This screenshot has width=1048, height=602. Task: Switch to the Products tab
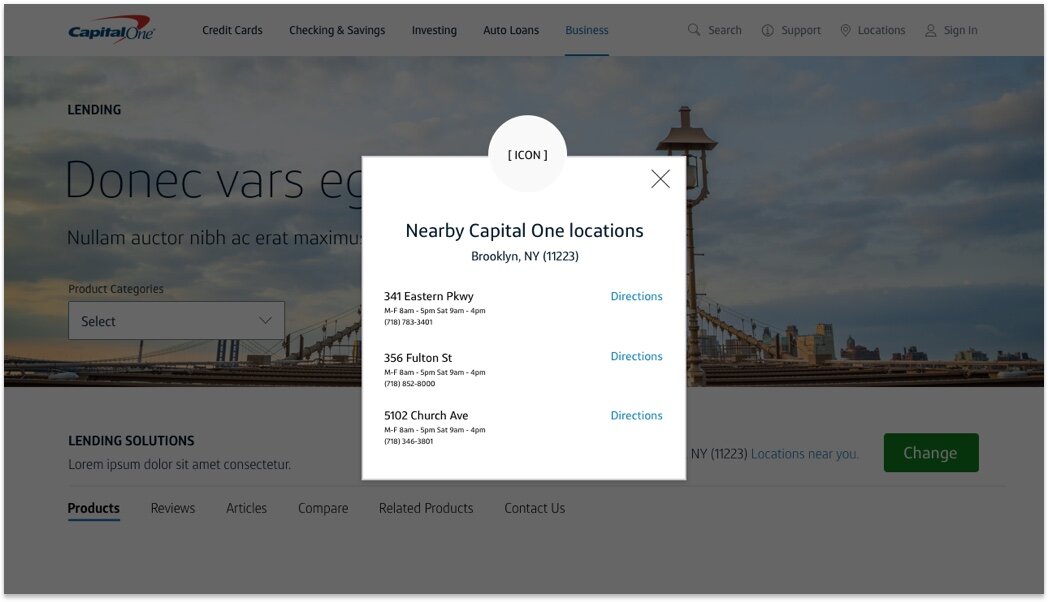coord(94,508)
